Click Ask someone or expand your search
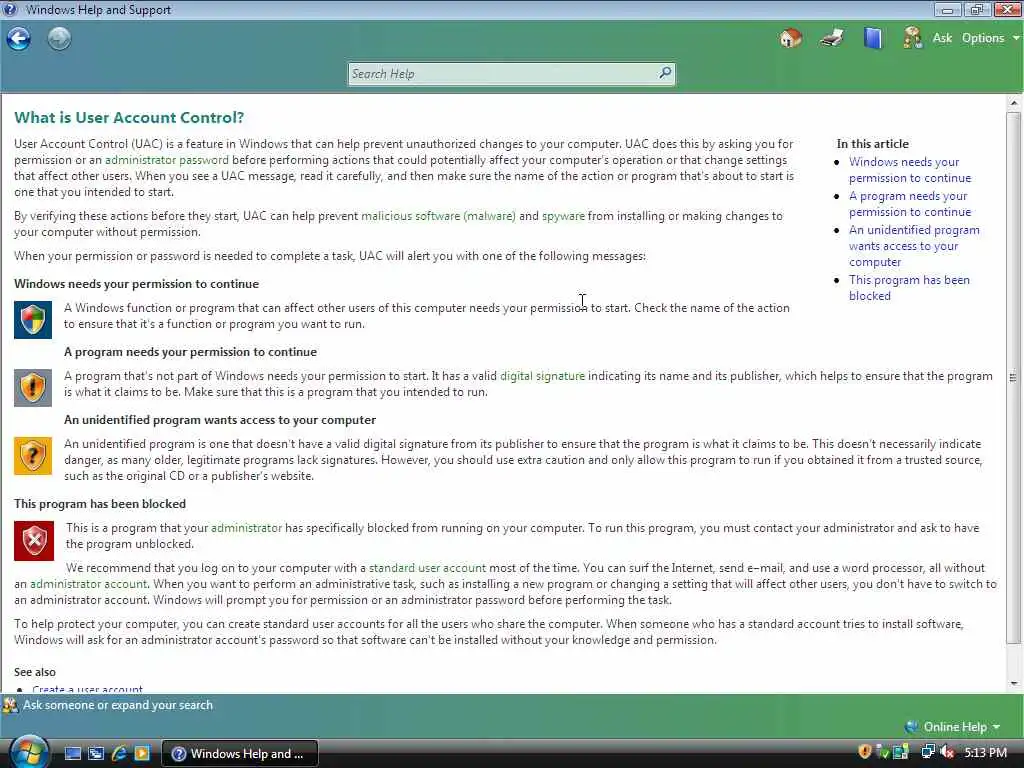The width and height of the screenshot is (1024, 768). coord(108,705)
